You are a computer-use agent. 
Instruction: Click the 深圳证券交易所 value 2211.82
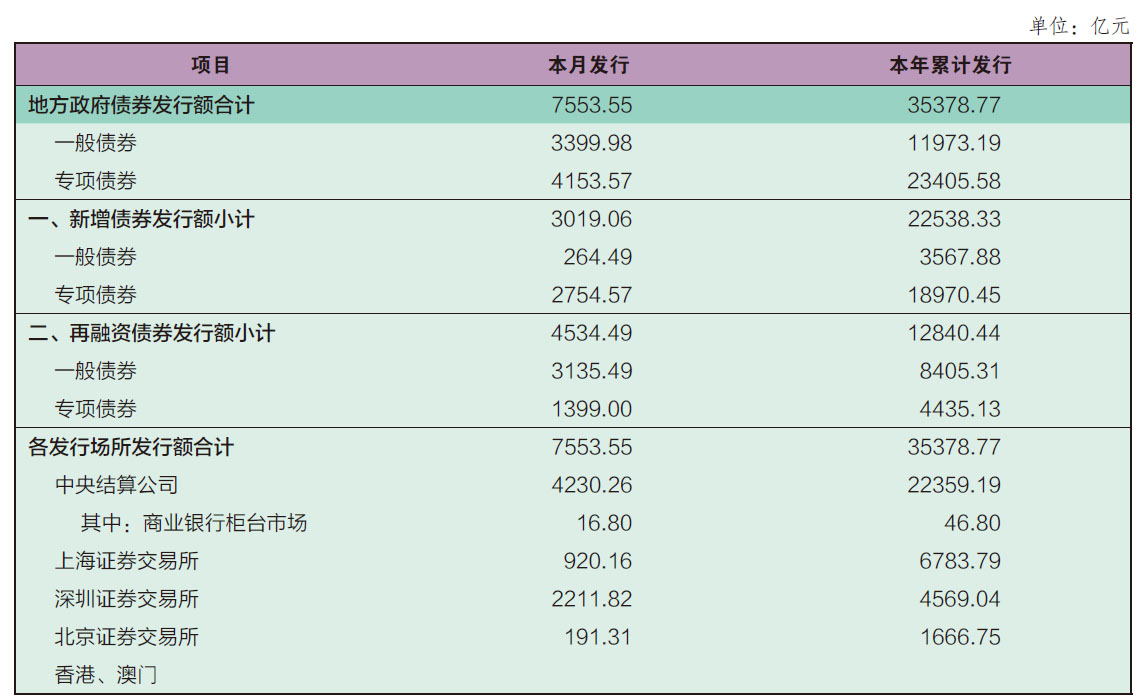(x=592, y=599)
